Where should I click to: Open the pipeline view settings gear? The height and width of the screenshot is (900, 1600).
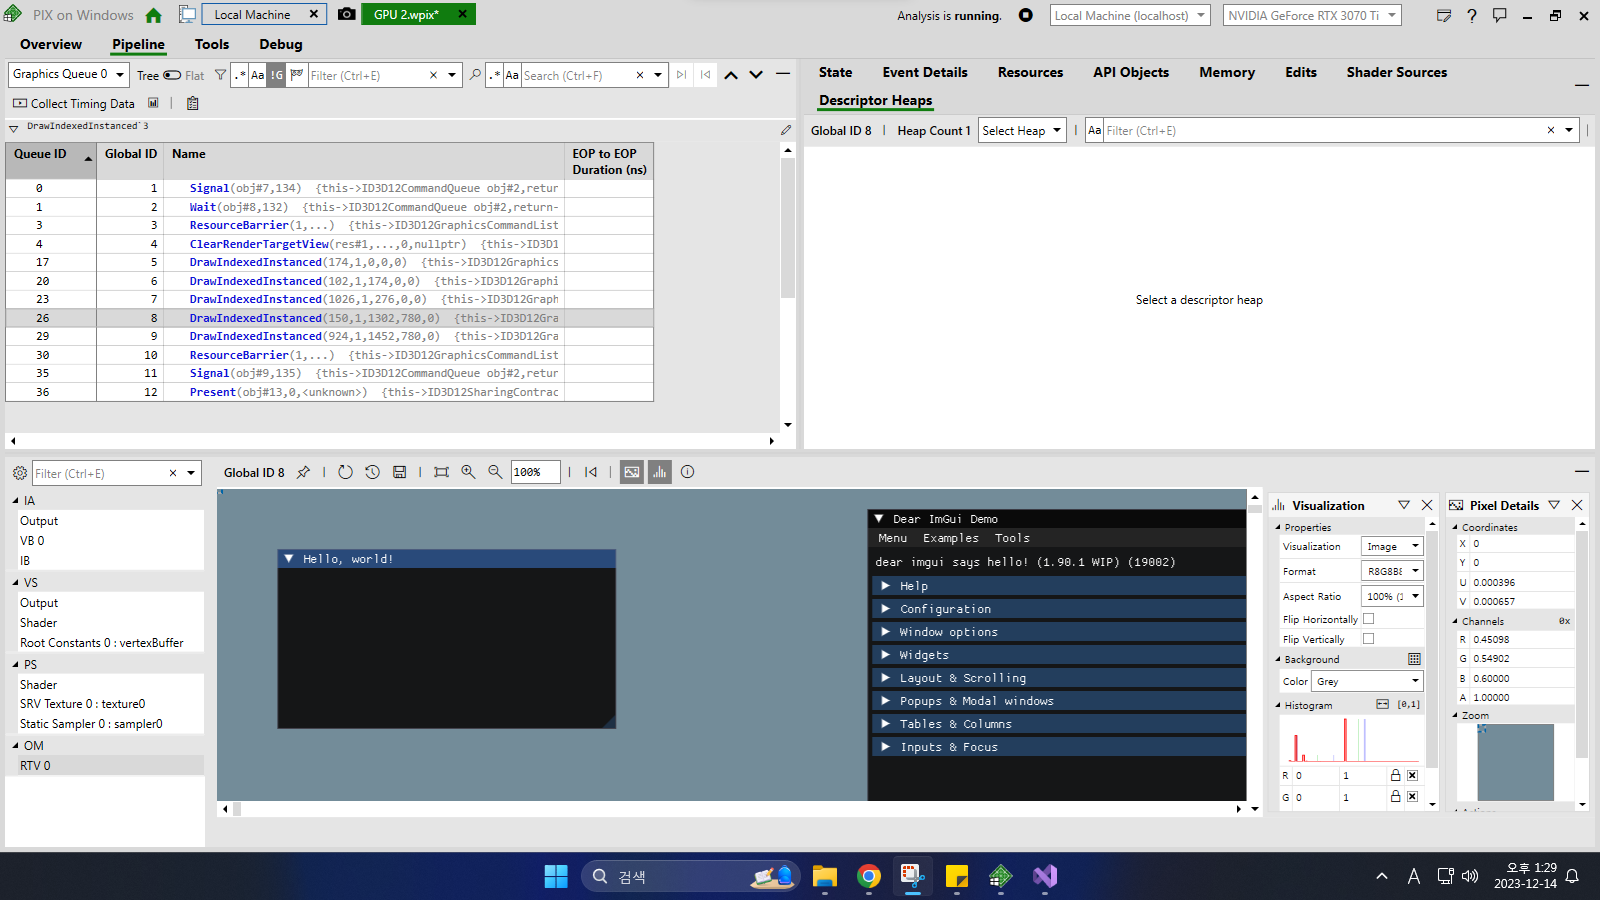coord(19,473)
